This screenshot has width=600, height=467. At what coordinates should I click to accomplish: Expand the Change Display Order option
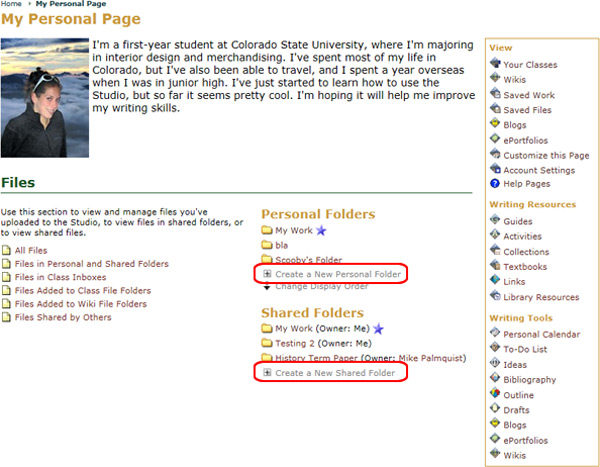pyautogui.click(x=267, y=286)
